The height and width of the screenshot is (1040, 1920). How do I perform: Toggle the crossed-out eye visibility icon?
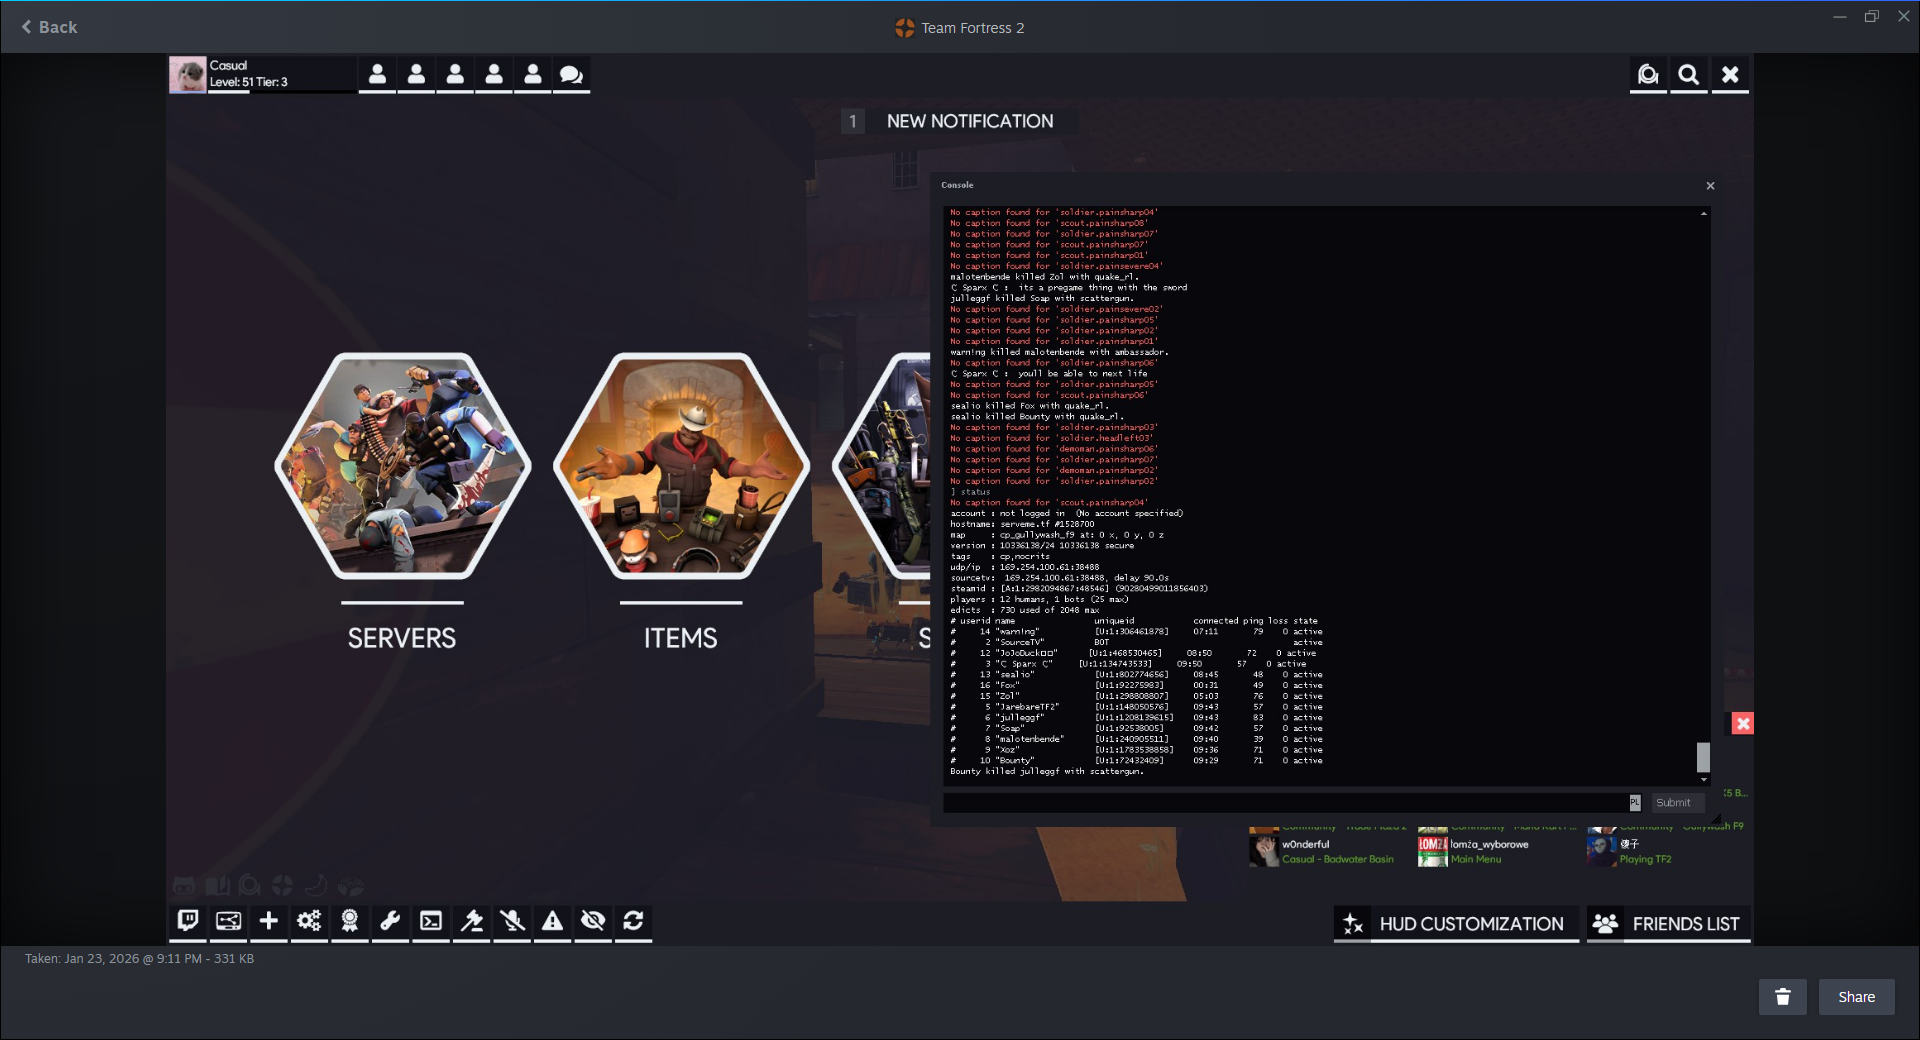pos(593,921)
